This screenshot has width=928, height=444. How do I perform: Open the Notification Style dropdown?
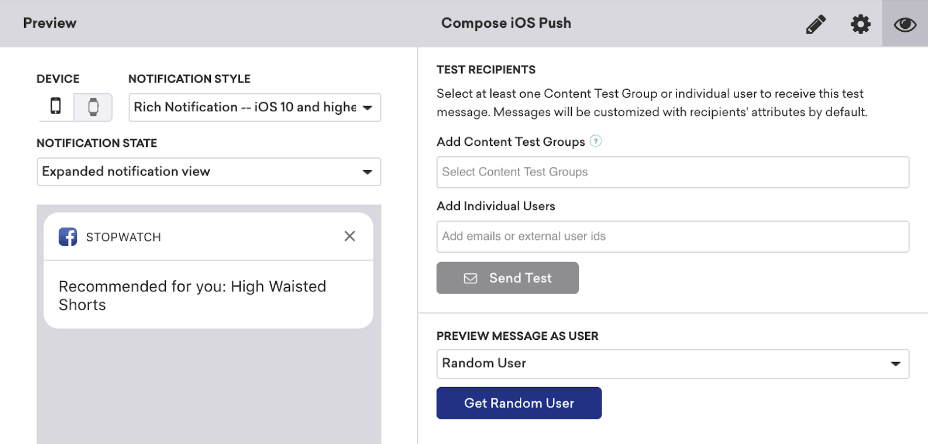pos(255,107)
